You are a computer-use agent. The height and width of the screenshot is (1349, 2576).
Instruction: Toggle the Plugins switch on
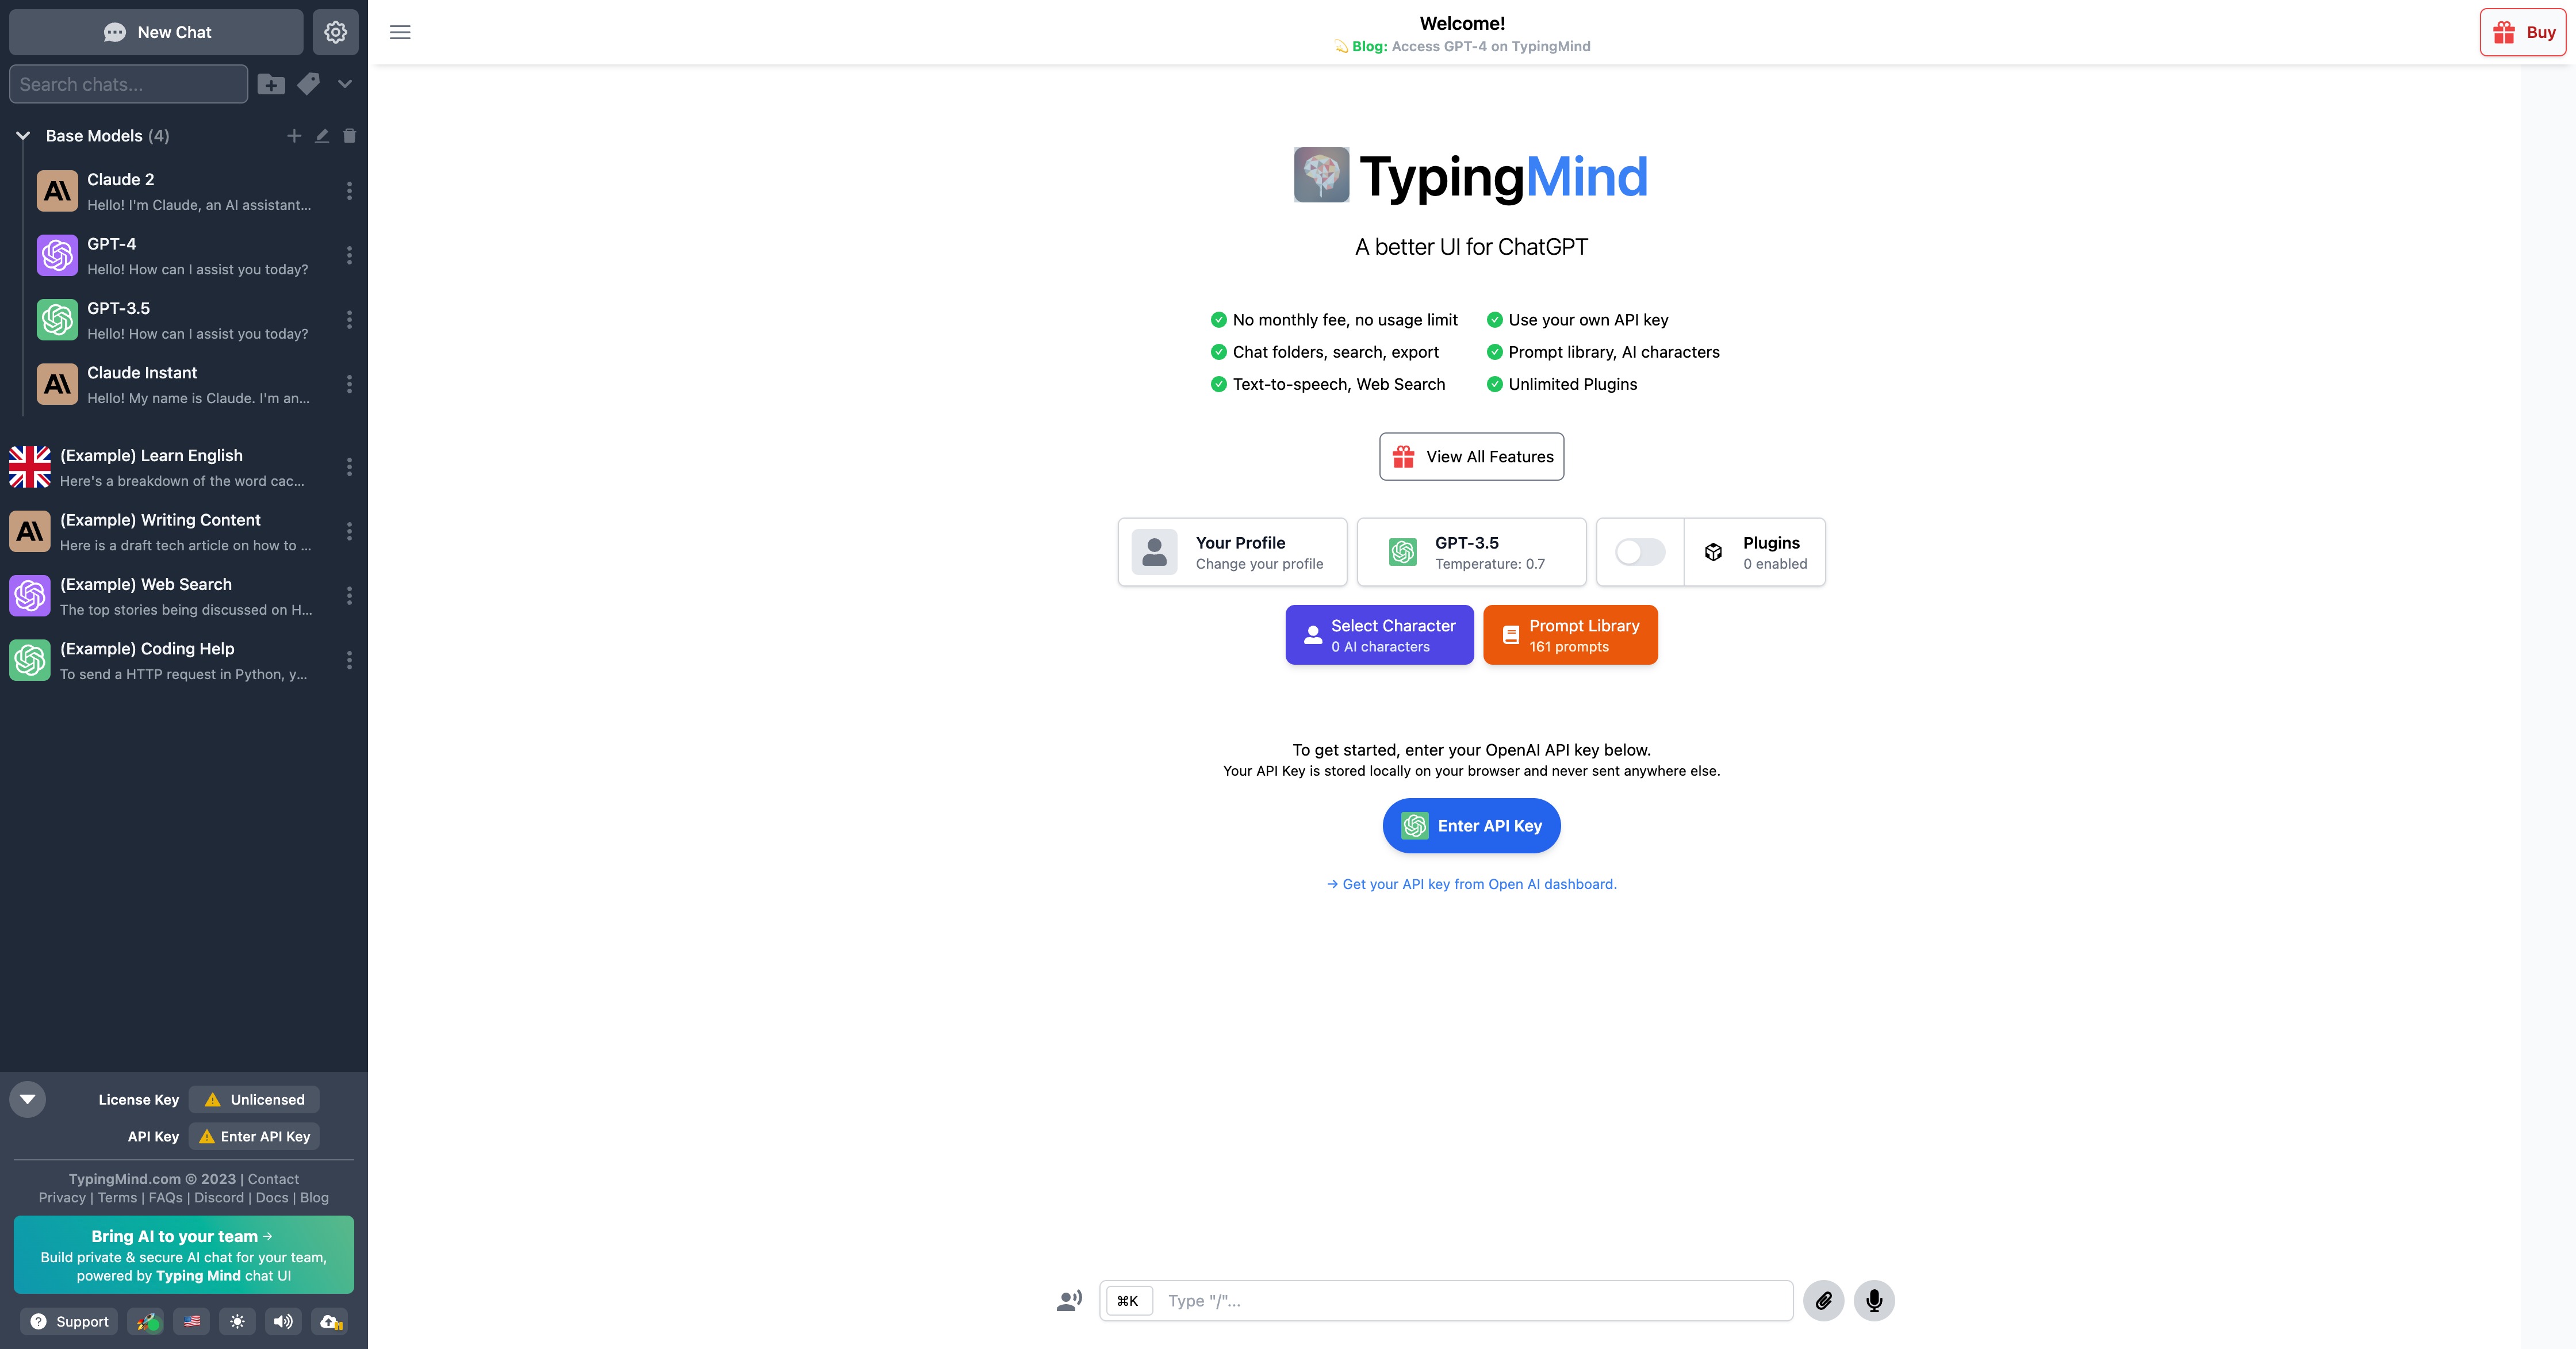(x=1640, y=552)
